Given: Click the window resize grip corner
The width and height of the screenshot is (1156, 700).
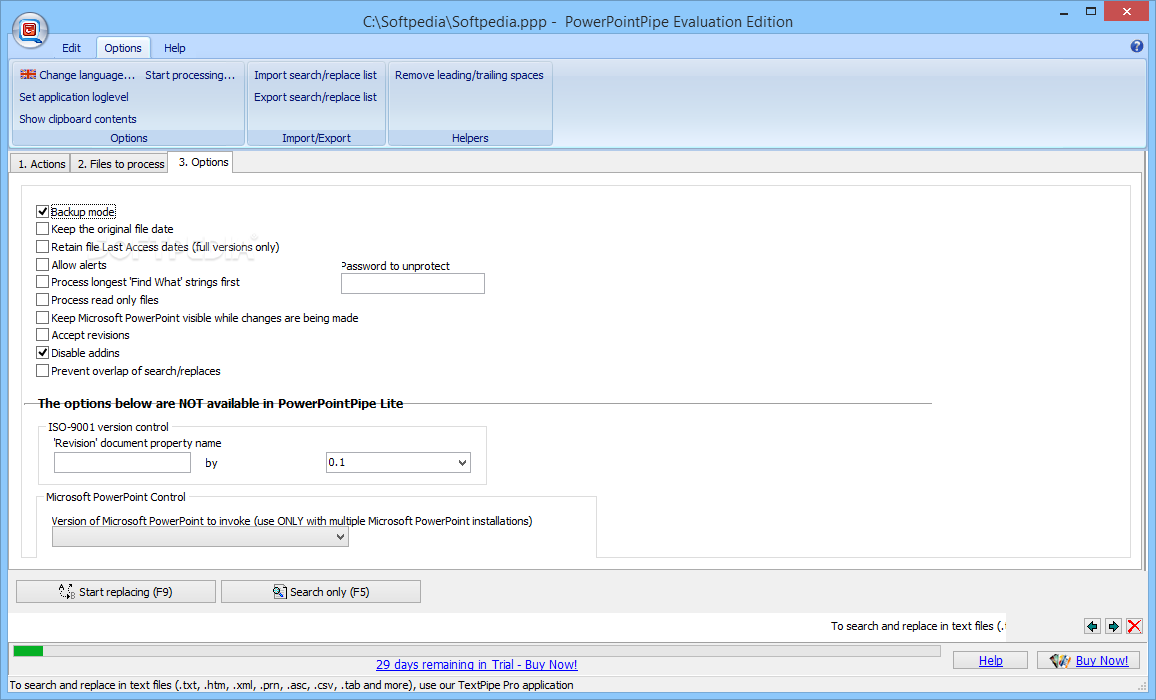Looking at the screenshot, I should [1141, 685].
